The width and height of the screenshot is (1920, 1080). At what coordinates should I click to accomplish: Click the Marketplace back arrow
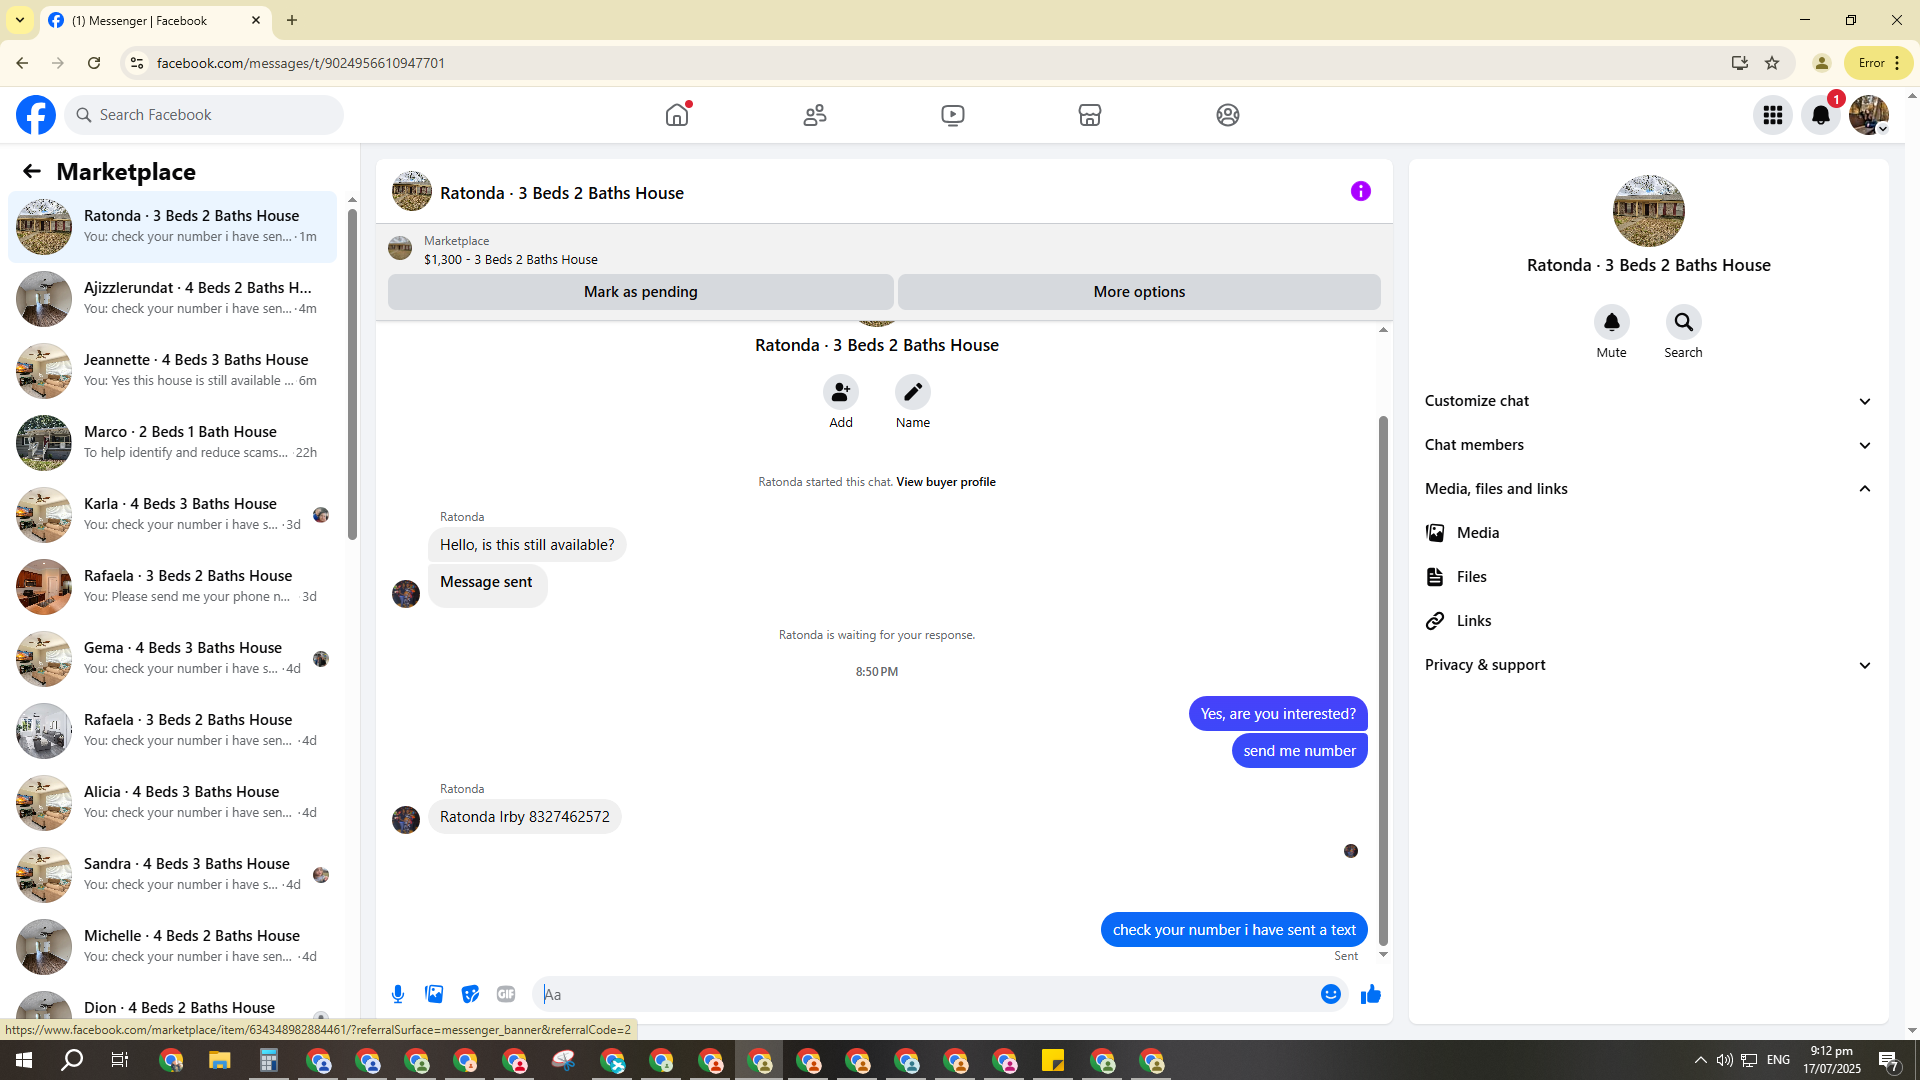pos(32,171)
